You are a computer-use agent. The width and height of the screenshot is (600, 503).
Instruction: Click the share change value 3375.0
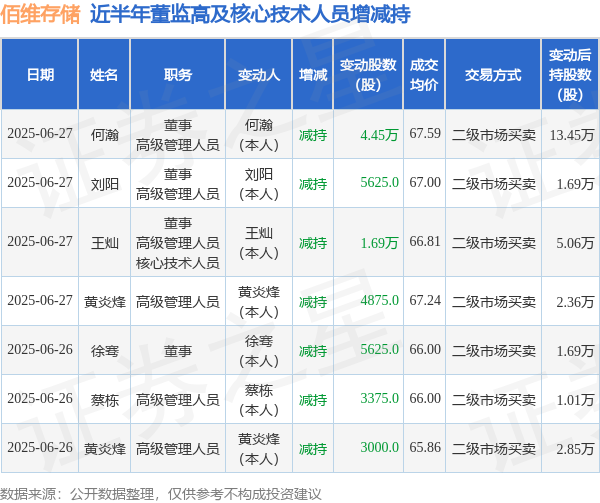pos(380,399)
